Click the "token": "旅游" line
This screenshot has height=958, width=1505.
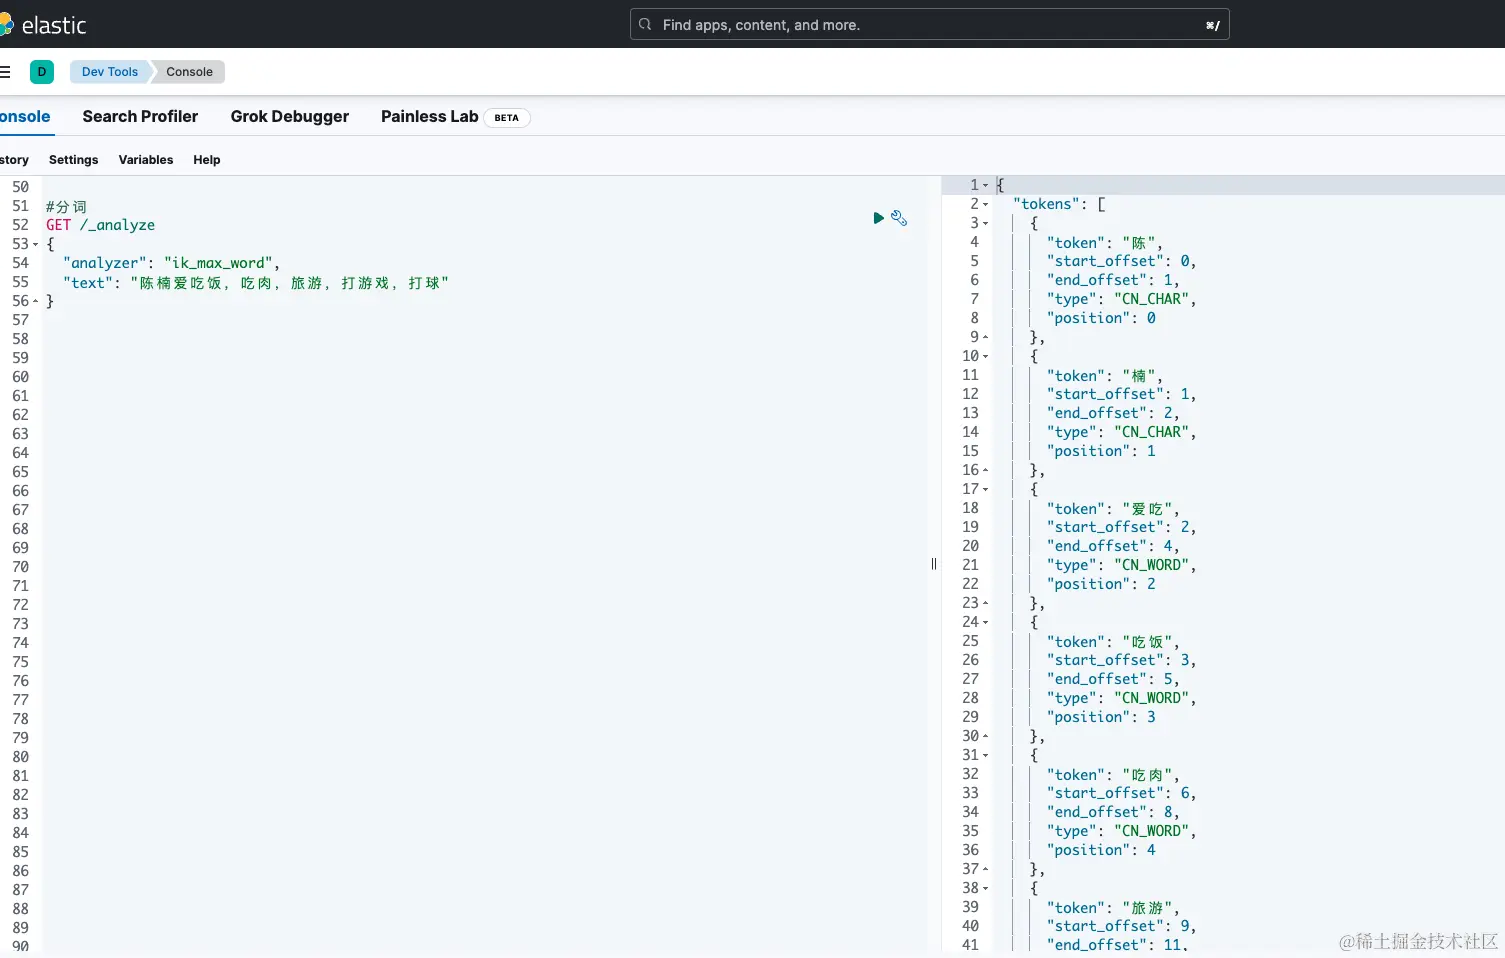click(x=1113, y=908)
